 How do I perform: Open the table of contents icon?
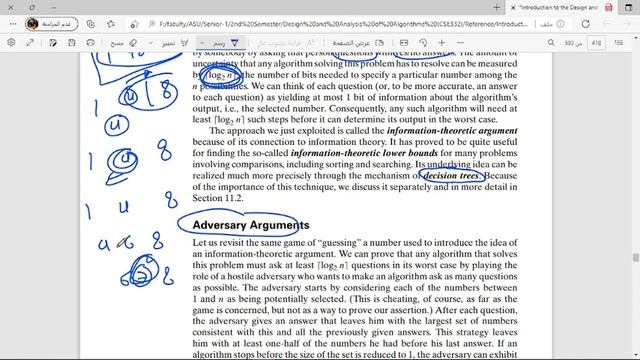point(619,42)
